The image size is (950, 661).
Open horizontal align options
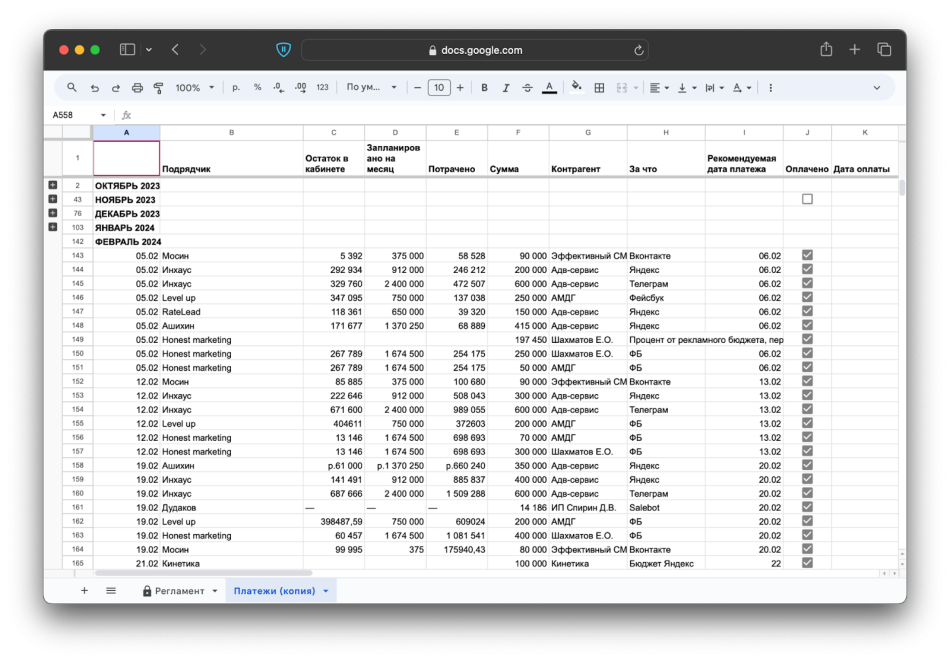(659, 88)
